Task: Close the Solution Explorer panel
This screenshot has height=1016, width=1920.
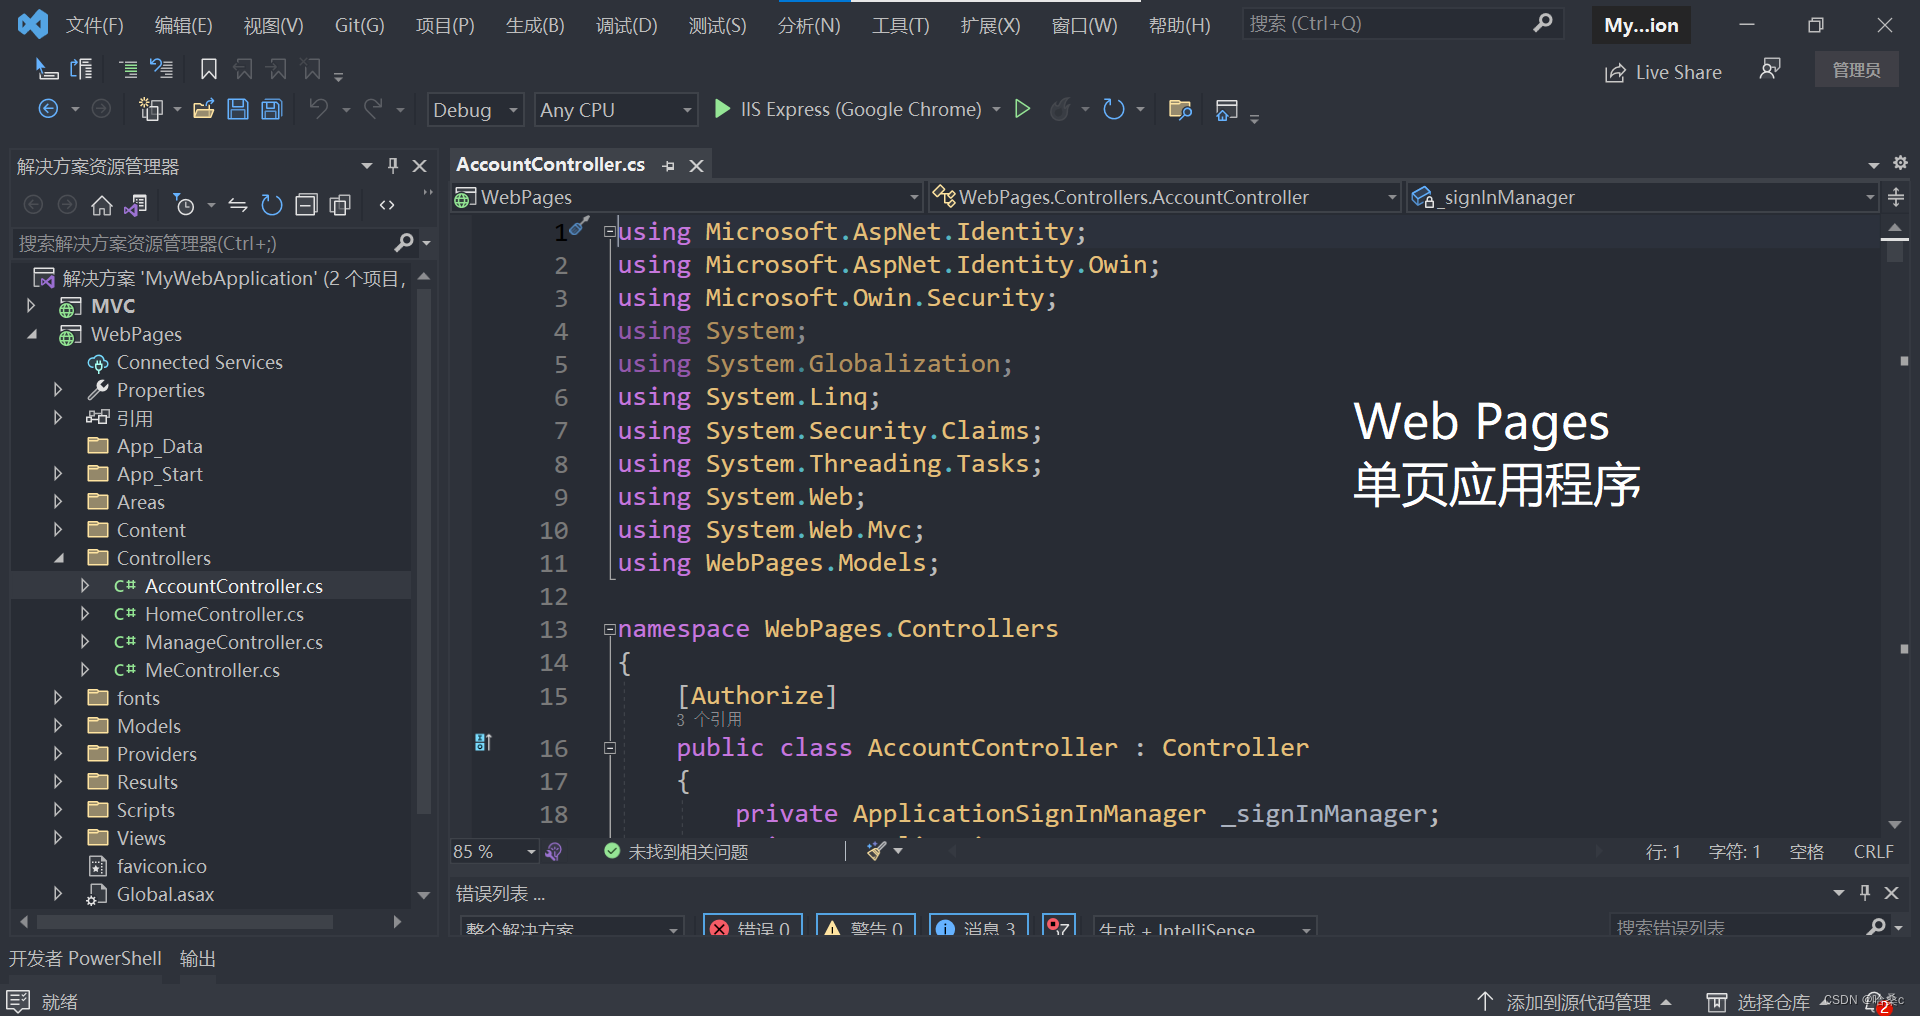Action: pyautogui.click(x=420, y=166)
